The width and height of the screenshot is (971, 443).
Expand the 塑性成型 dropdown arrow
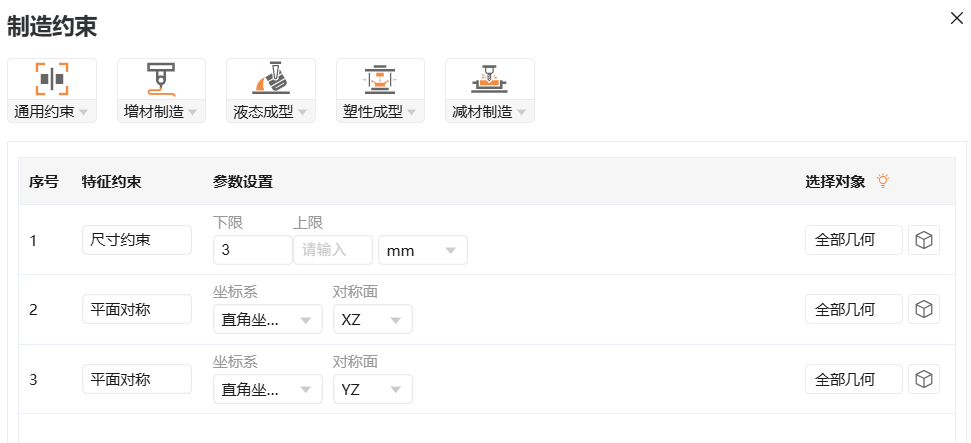[x=411, y=113]
